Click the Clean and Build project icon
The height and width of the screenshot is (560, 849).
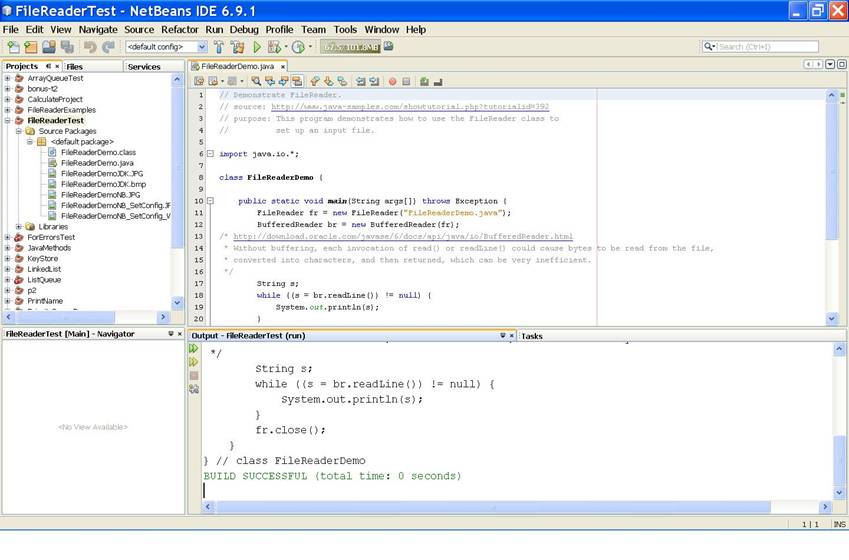tap(238, 47)
